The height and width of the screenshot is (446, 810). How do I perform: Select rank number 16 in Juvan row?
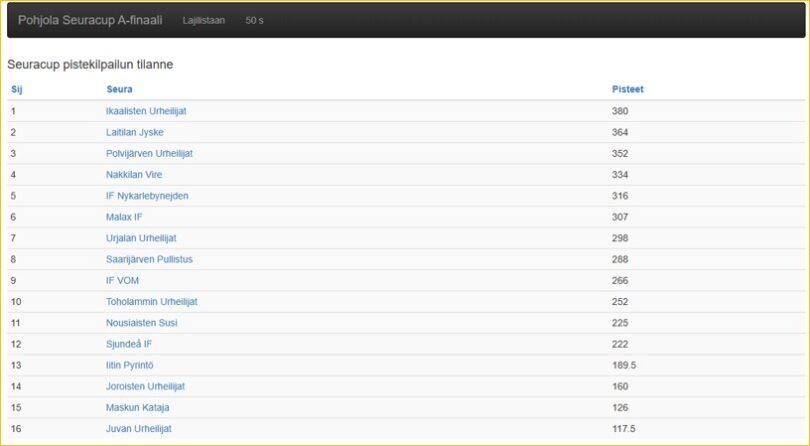[16, 429]
